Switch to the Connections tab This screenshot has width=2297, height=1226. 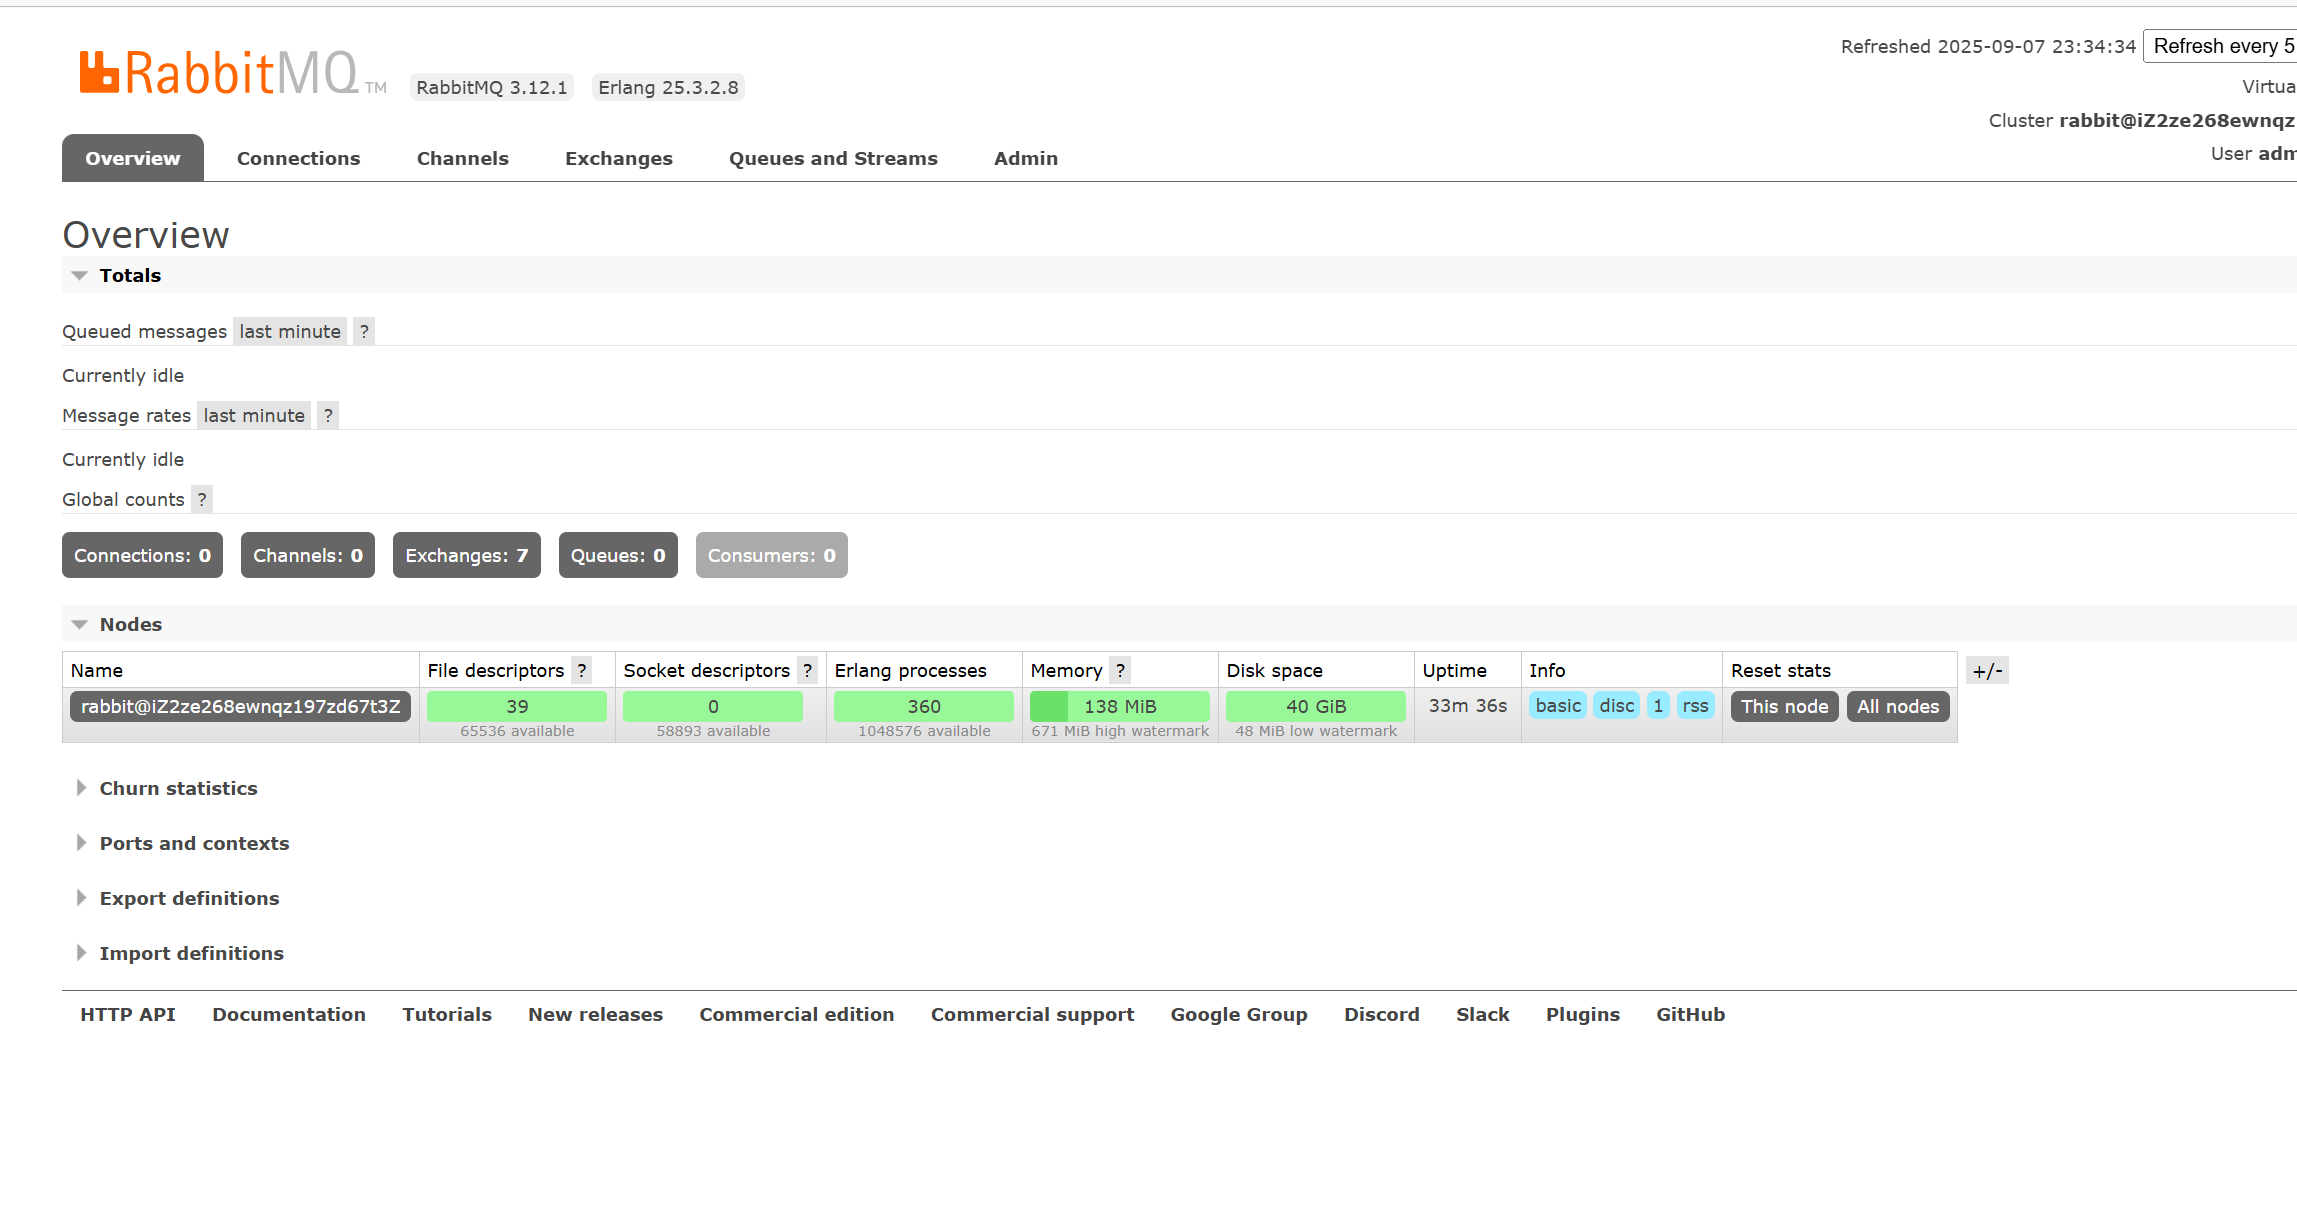click(298, 158)
